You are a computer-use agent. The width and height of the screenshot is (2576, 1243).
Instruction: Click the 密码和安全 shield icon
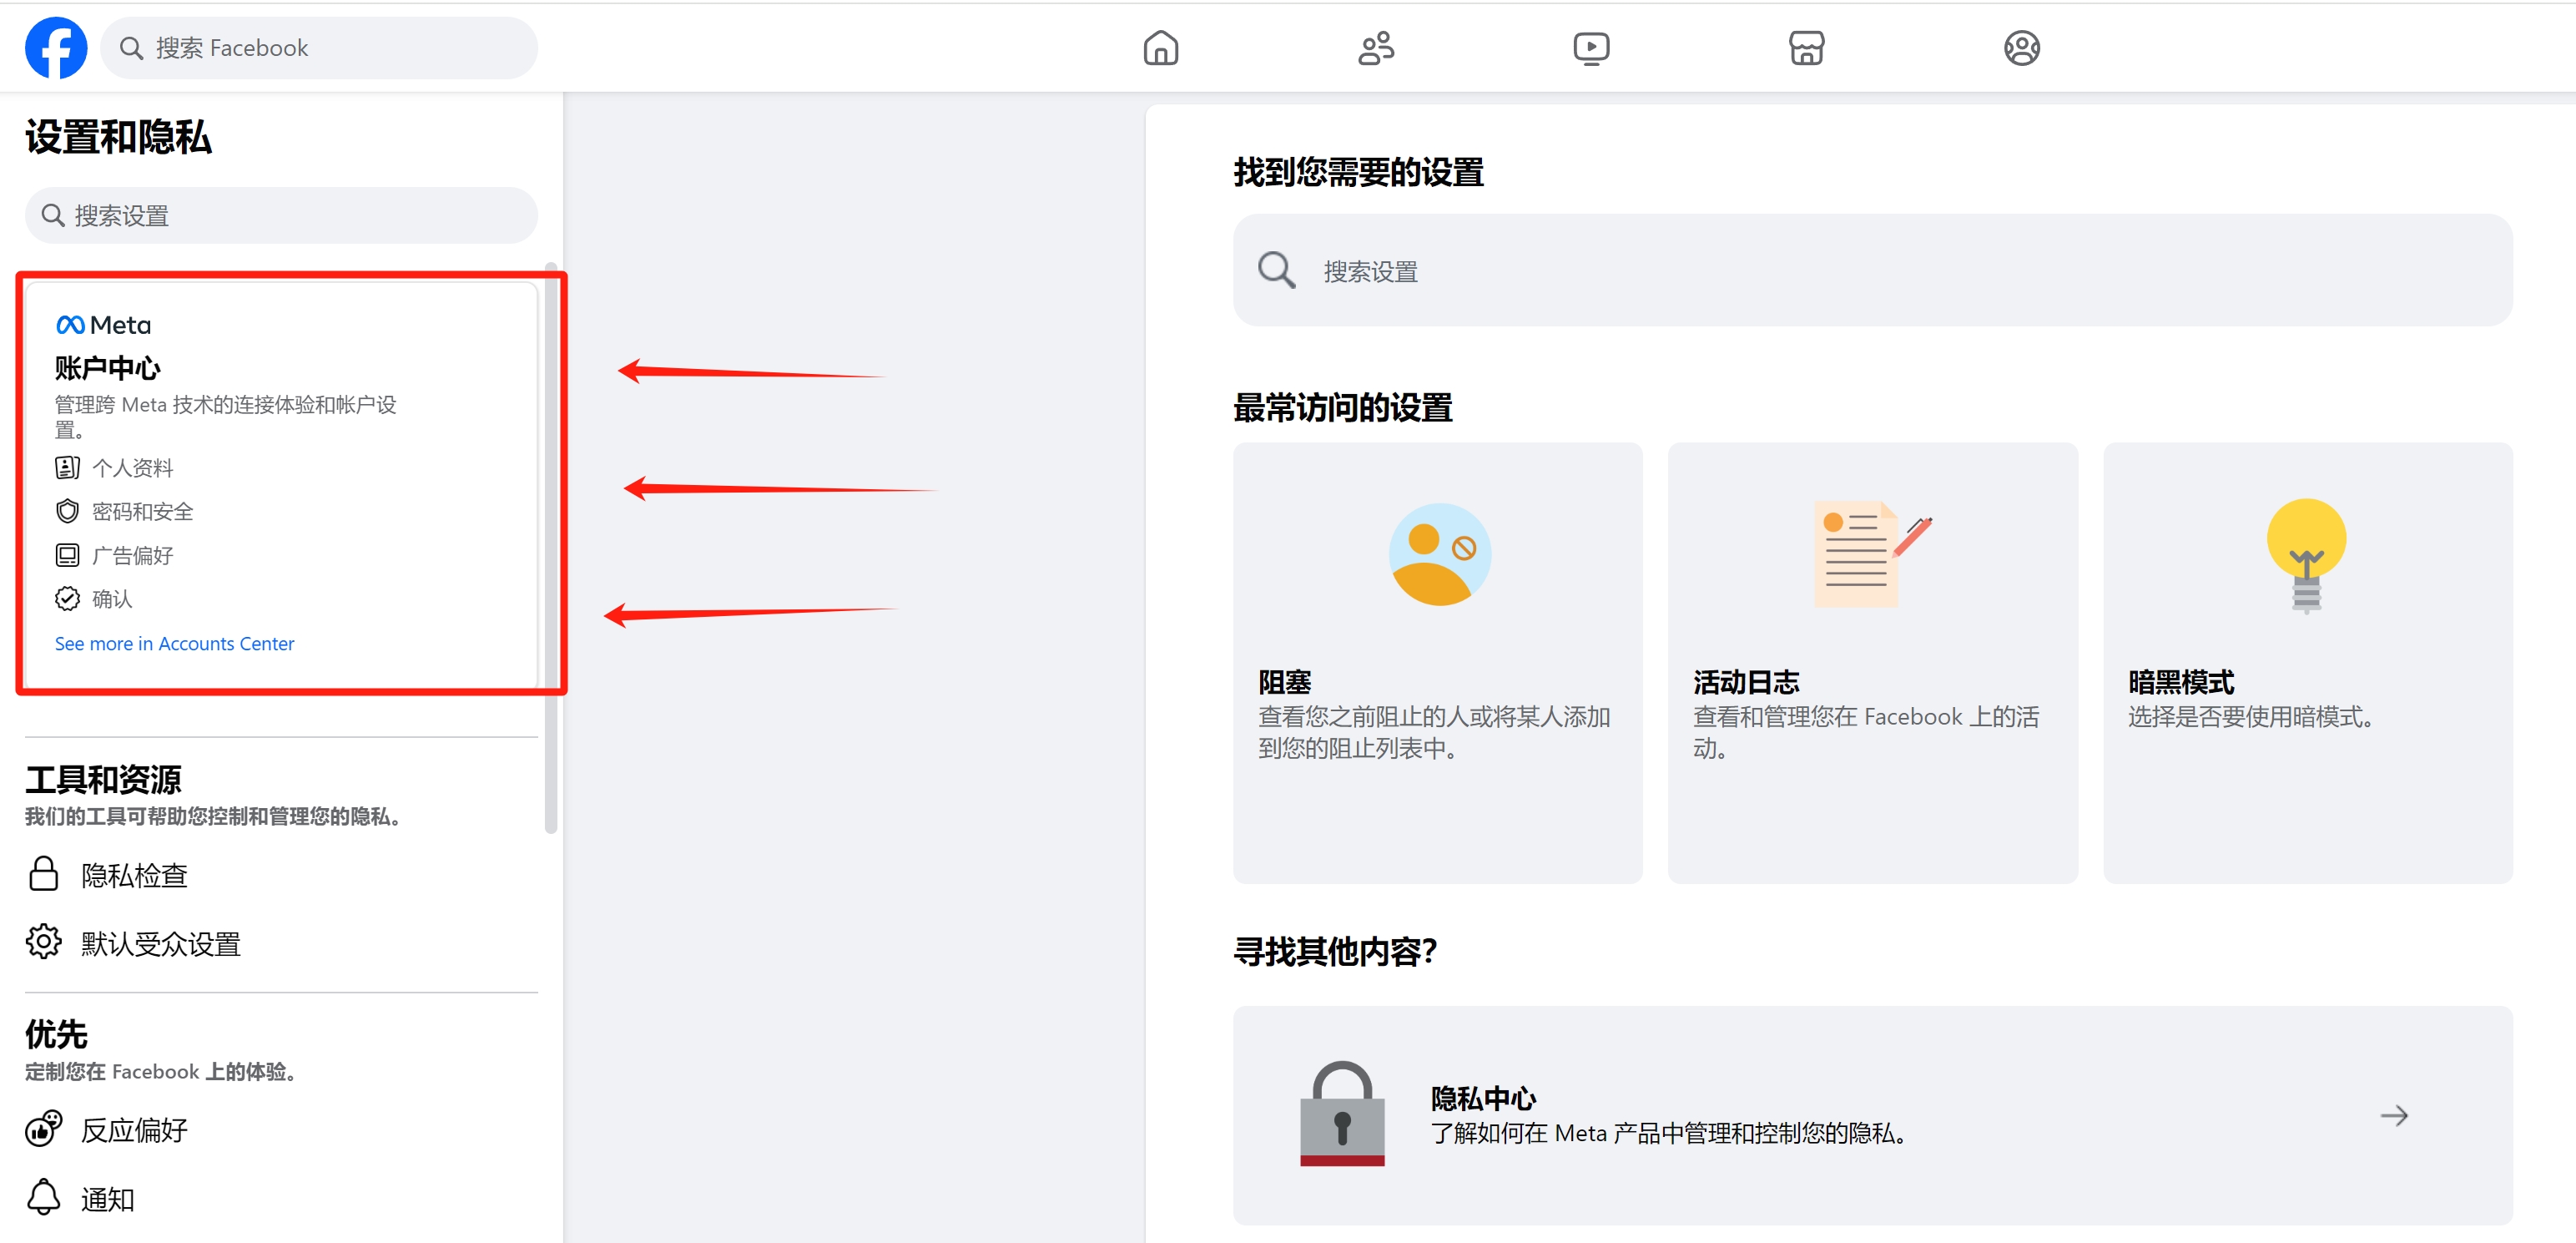click(x=67, y=512)
